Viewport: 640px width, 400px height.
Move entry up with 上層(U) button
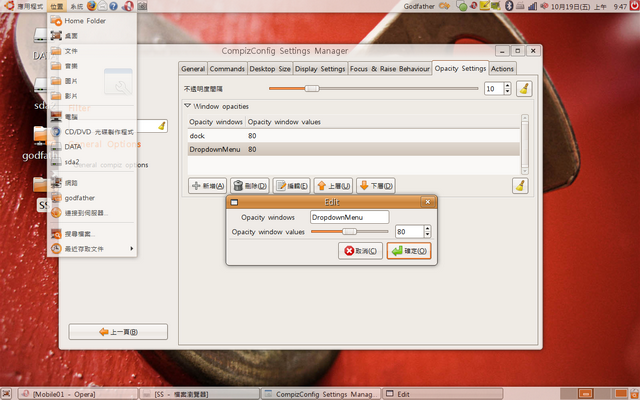(333, 186)
